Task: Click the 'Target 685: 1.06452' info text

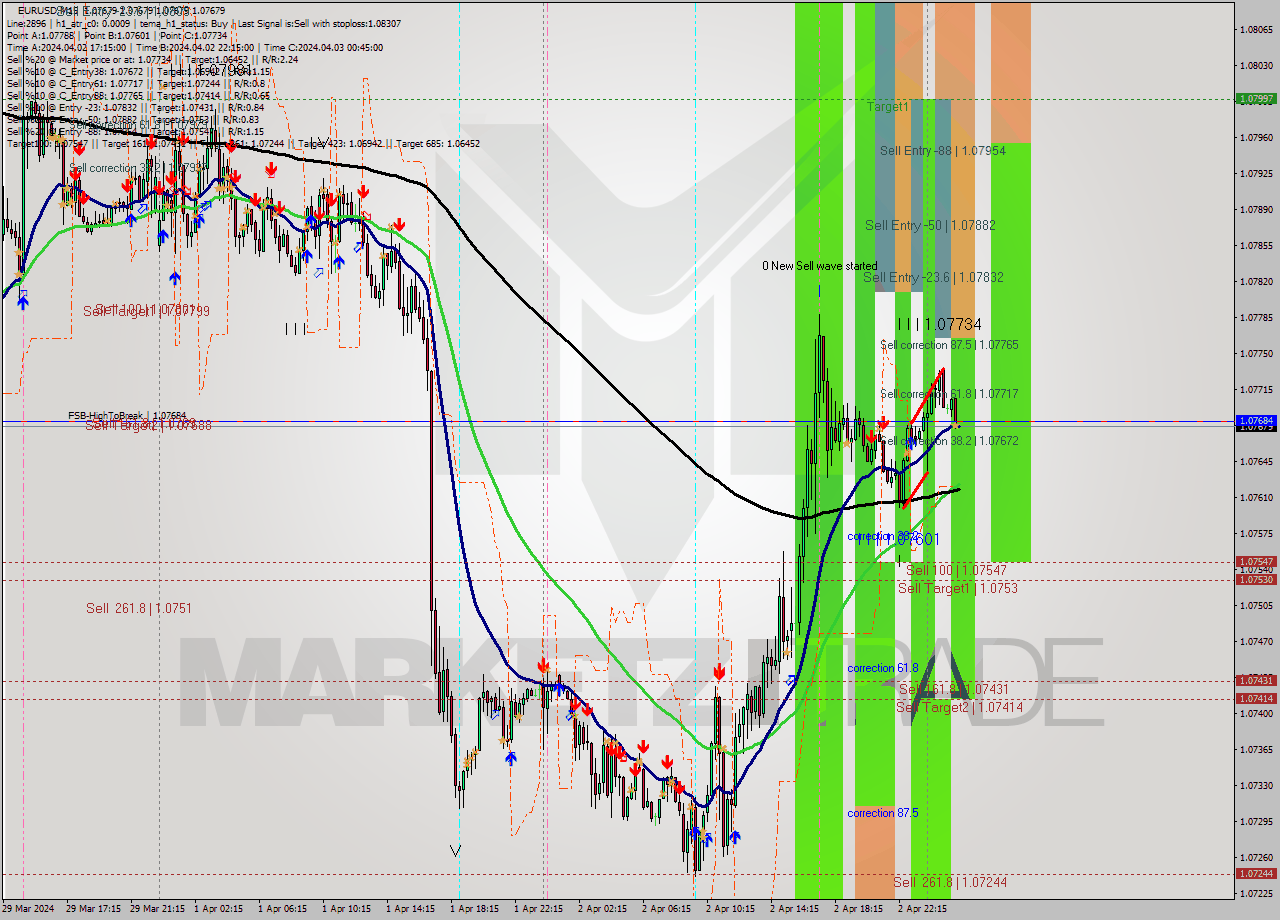Action: [439, 143]
